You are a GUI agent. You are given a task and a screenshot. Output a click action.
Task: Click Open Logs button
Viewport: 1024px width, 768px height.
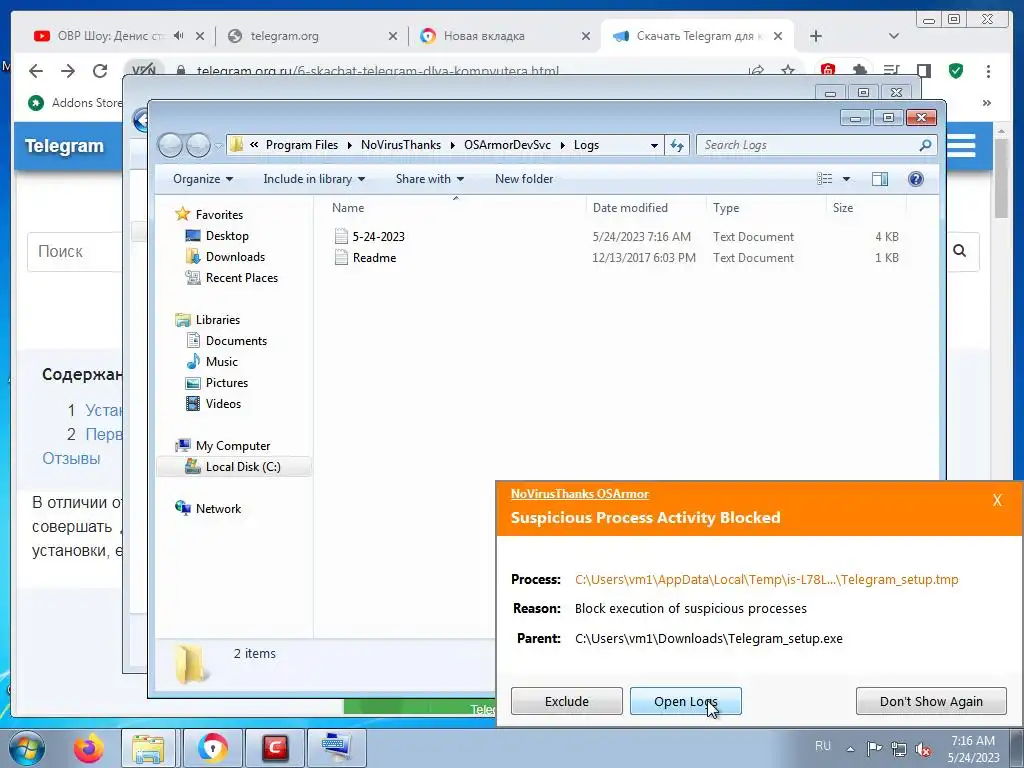click(x=686, y=701)
